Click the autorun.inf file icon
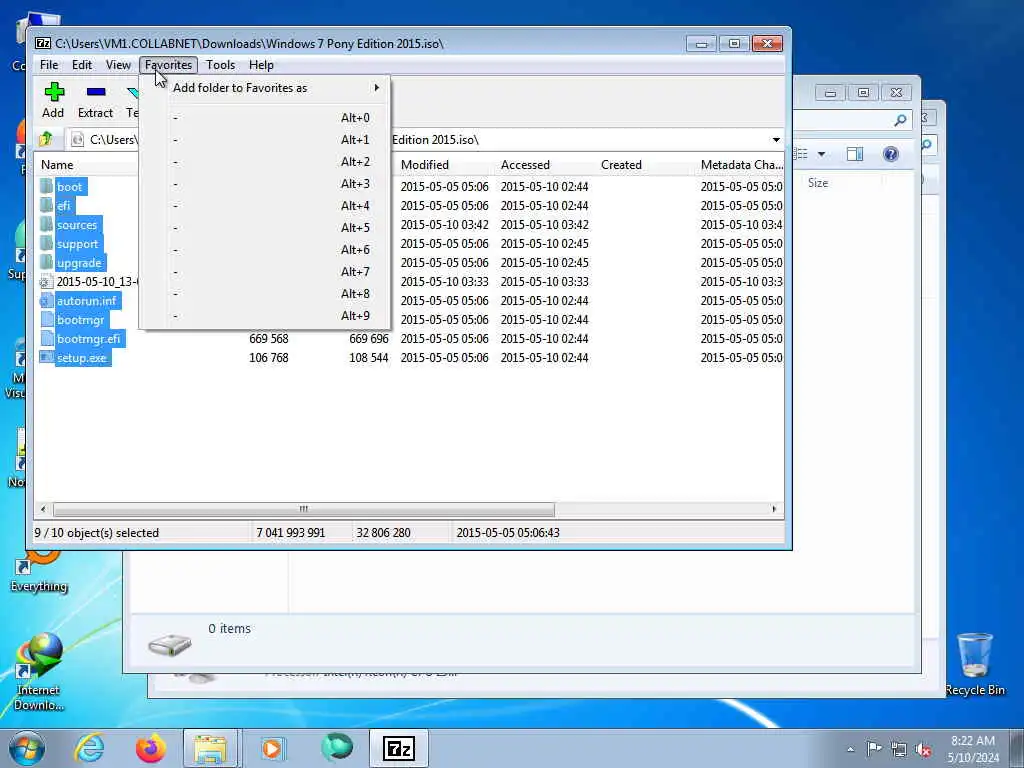The width and height of the screenshot is (1024, 768). (46, 300)
